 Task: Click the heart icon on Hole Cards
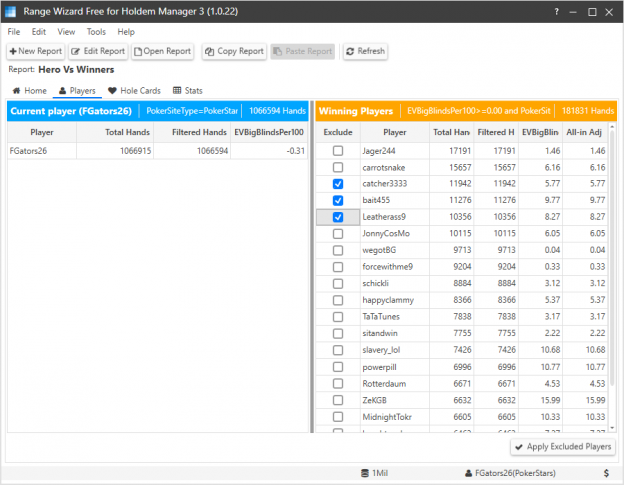pos(112,91)
